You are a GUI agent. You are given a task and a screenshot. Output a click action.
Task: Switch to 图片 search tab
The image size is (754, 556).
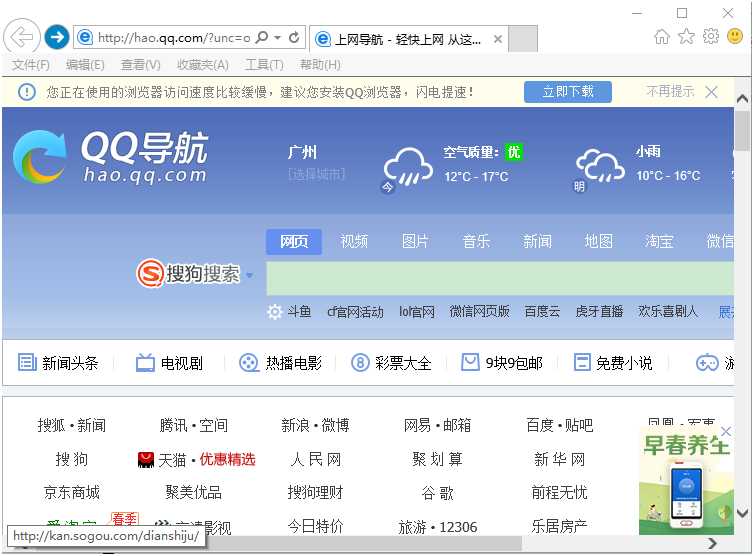tap(415, 241)
